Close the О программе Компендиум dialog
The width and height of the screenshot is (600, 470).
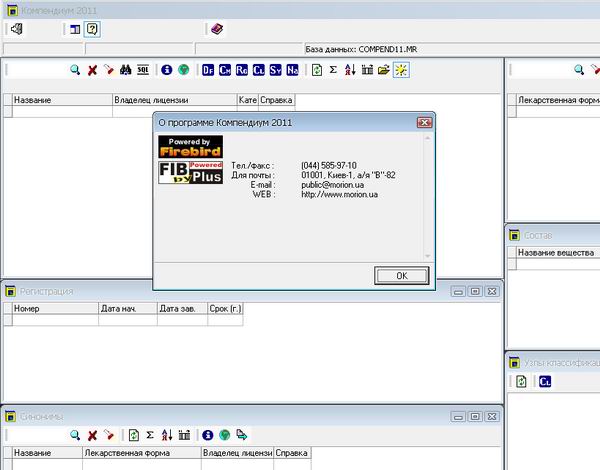(424, 122)
